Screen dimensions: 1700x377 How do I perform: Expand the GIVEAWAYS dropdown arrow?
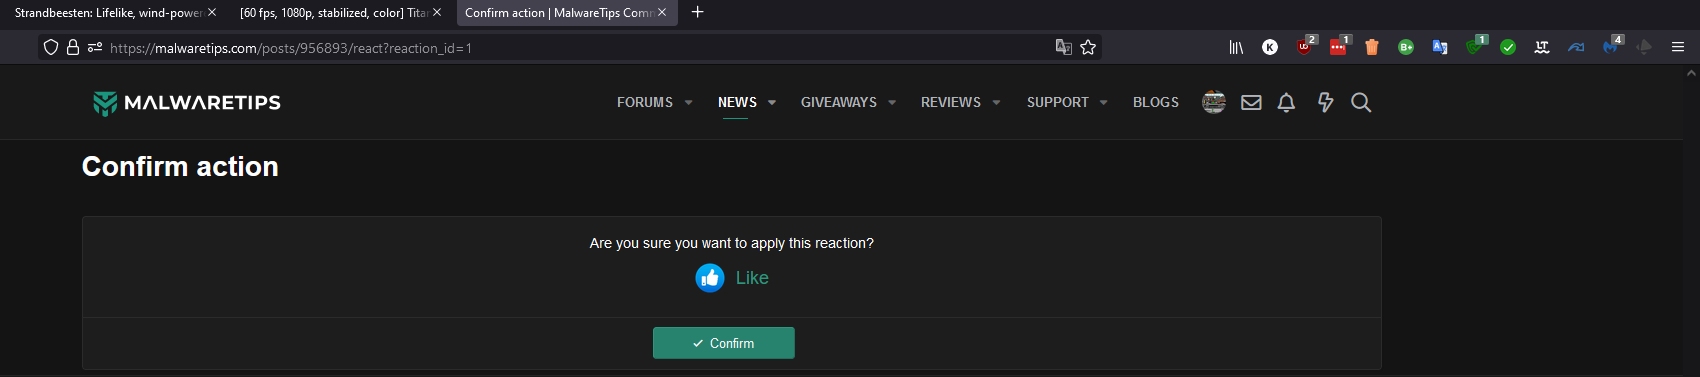[892, 102]
